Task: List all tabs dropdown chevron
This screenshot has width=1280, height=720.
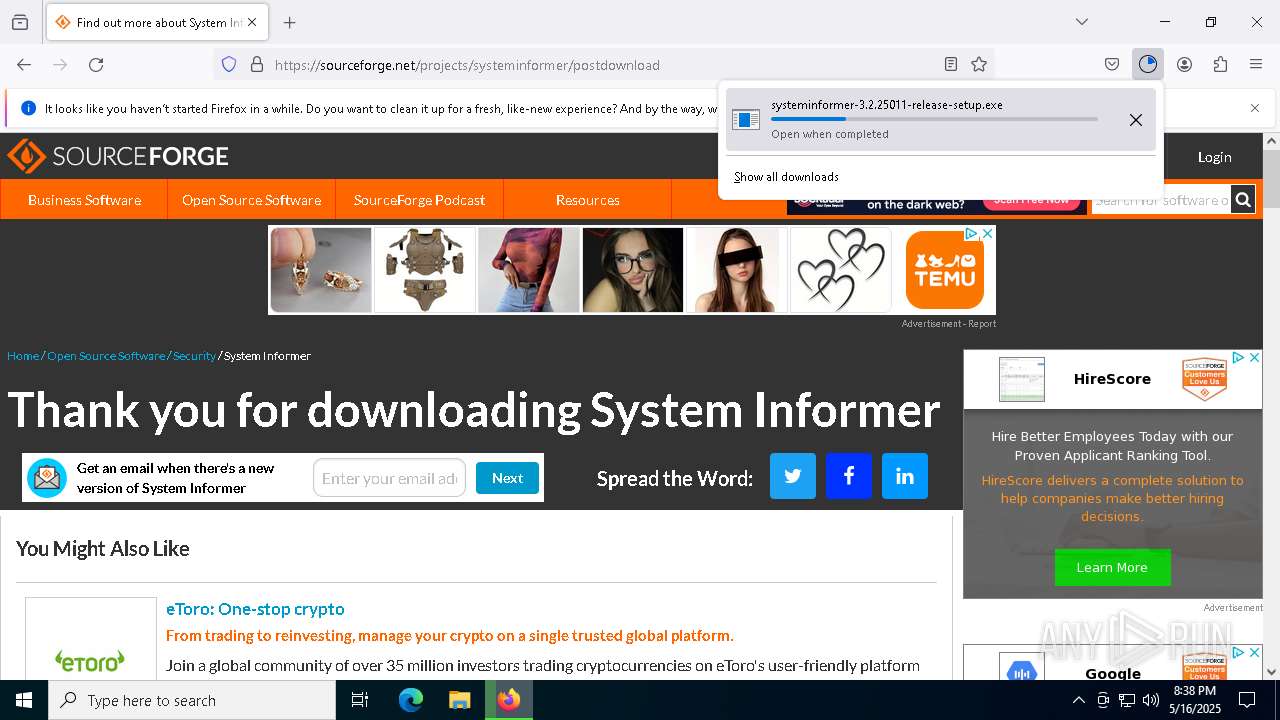Action: (1082, 22)
